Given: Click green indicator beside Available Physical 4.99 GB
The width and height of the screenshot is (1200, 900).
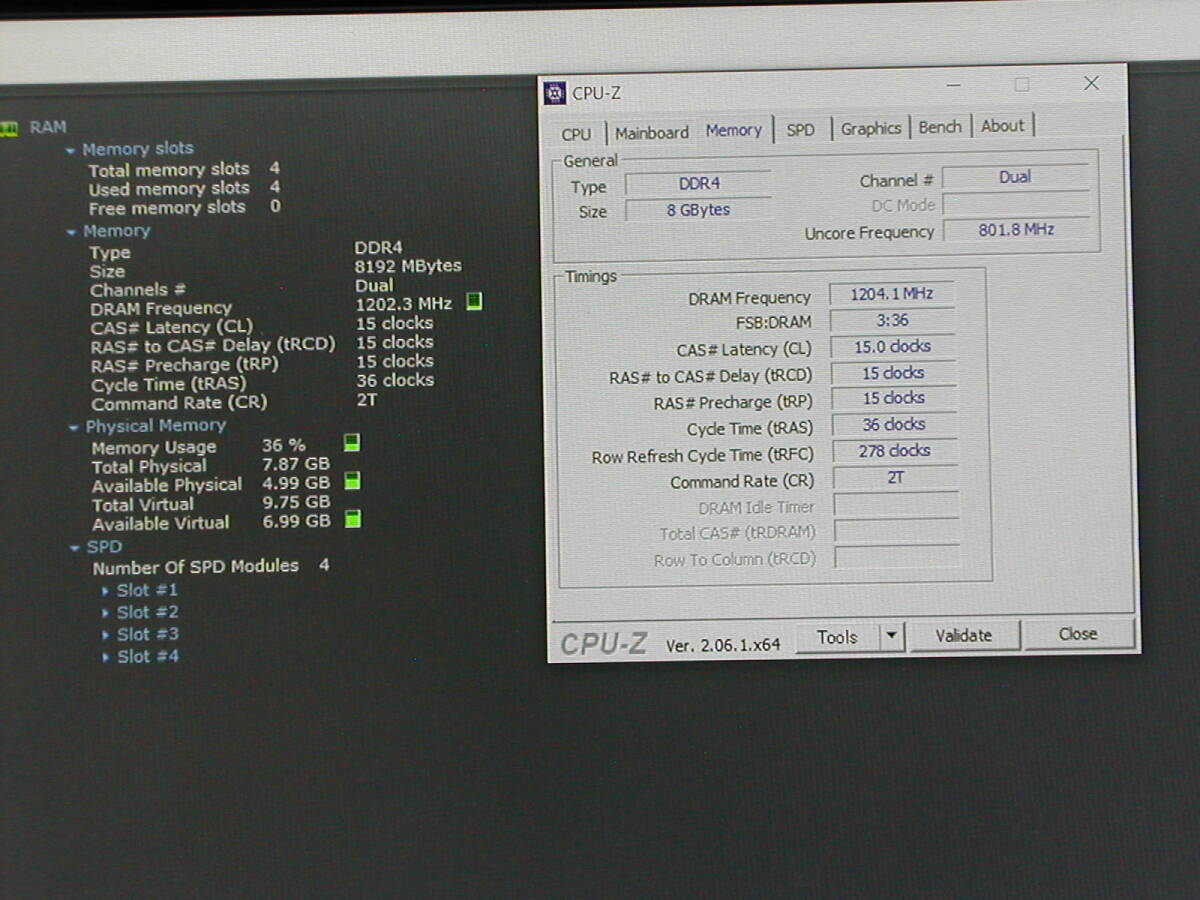Looking at the screenshot, I should tap(352, 481).
